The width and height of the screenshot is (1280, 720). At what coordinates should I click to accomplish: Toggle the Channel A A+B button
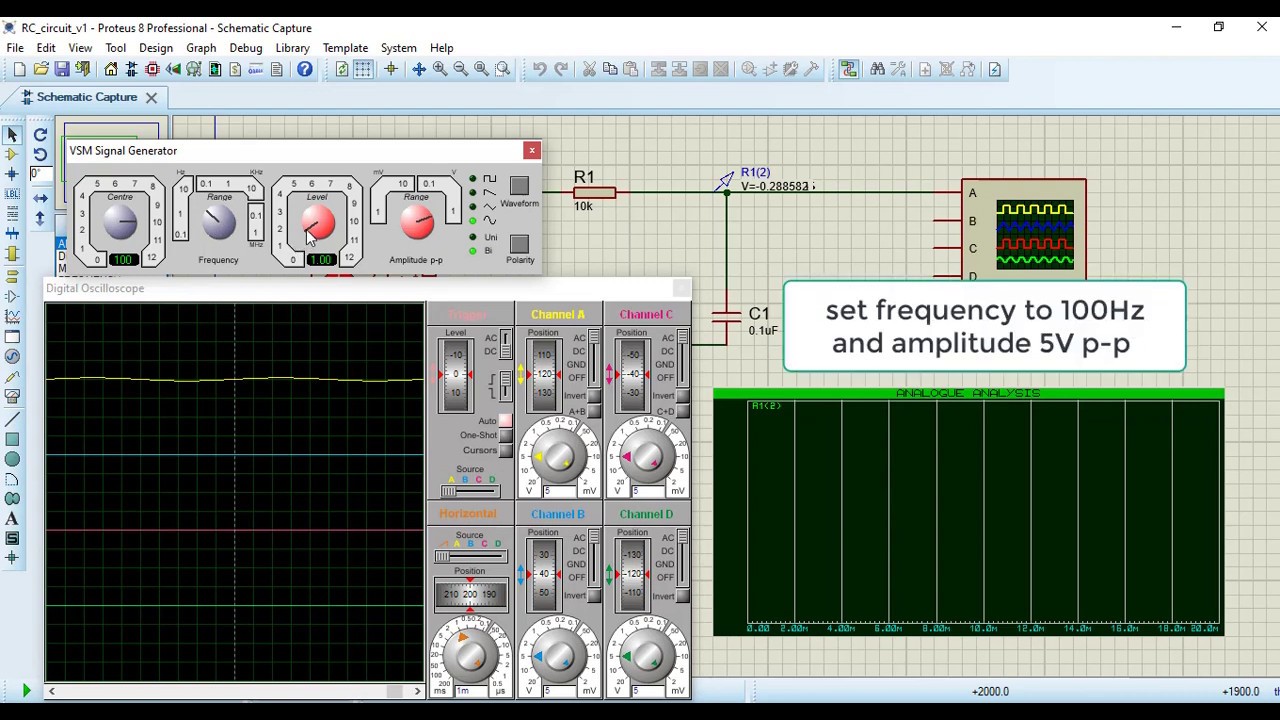(594, 411)
